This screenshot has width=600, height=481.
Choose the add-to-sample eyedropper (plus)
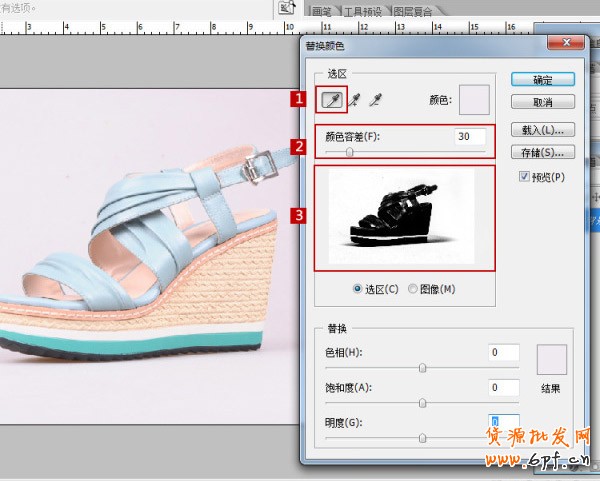354,99
